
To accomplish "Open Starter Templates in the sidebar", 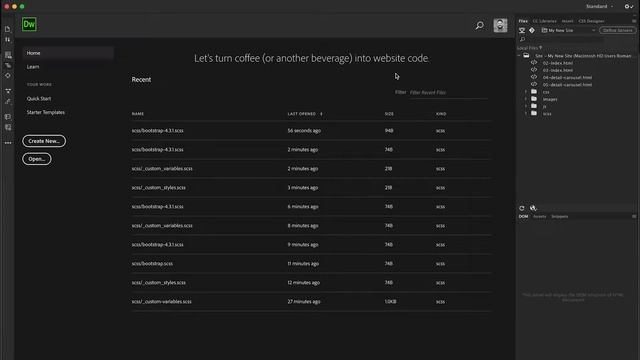I will 46,112.
